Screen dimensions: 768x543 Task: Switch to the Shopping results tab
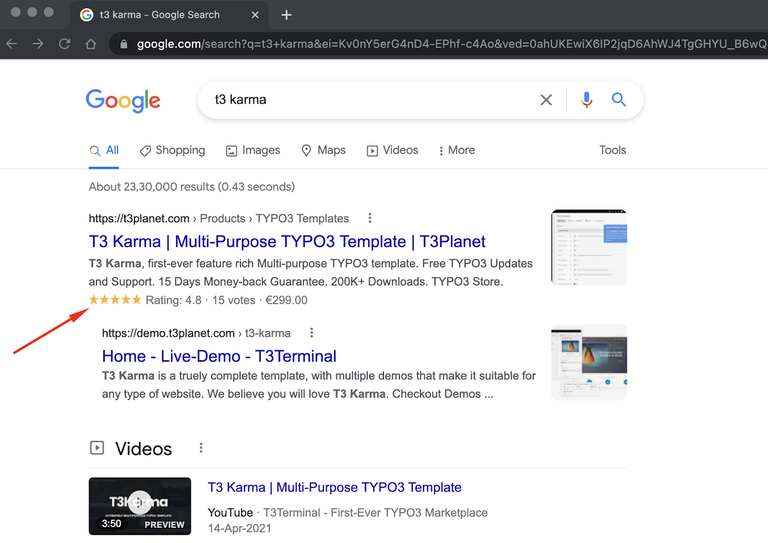point(172,150)
